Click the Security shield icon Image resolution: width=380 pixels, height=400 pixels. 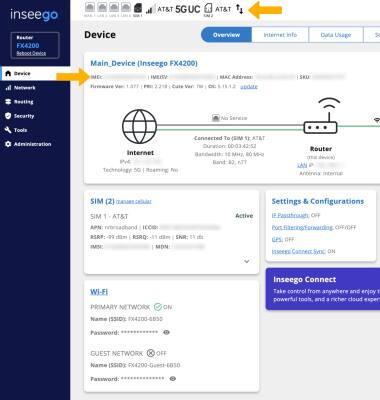click(x=8, y=116)
